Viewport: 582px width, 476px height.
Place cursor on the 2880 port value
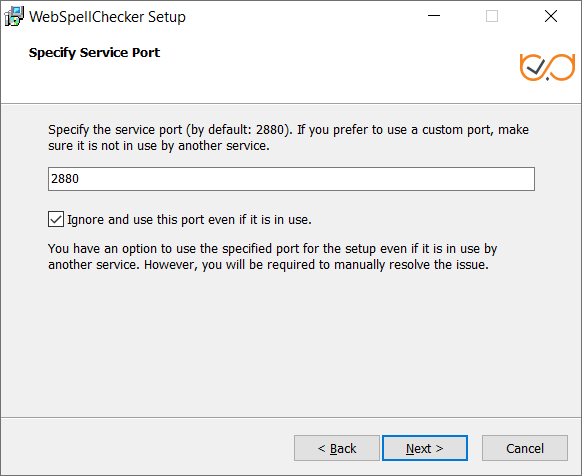point(65,179)
